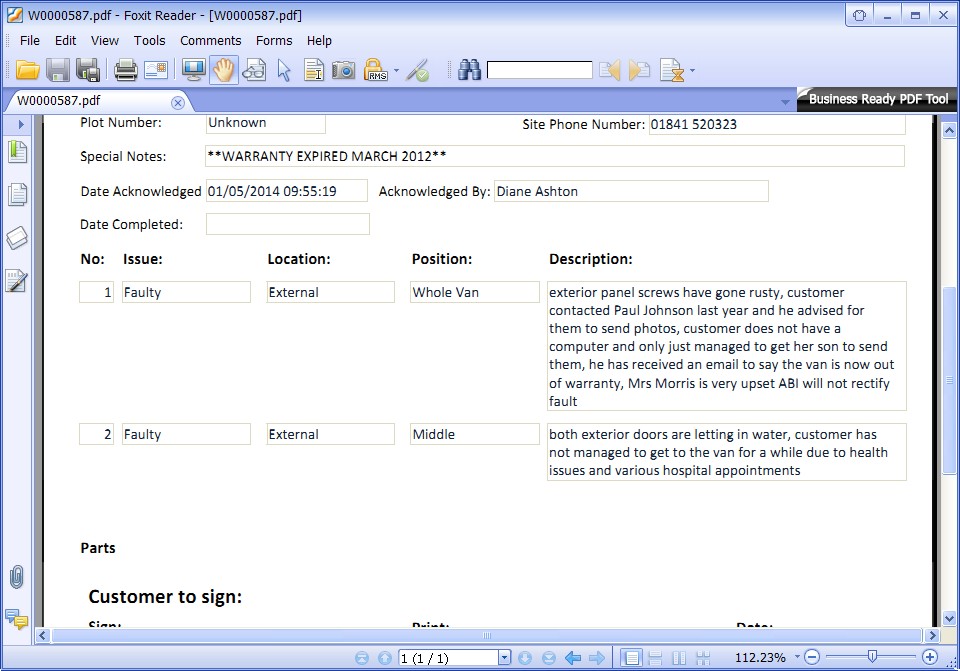This screenshot has height=671, width=960.
Task: Select the Snapshot camera tool
Action: tap(343, 70)
